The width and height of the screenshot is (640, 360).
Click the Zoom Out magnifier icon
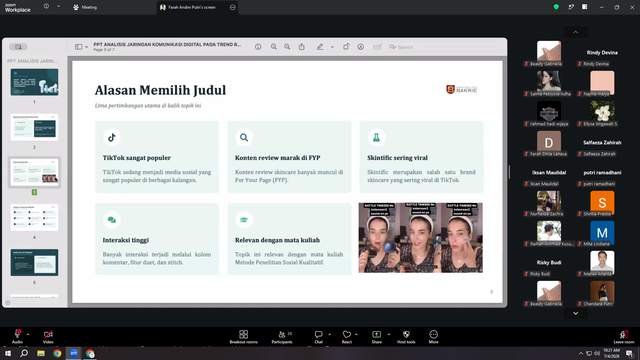(273, 47)
